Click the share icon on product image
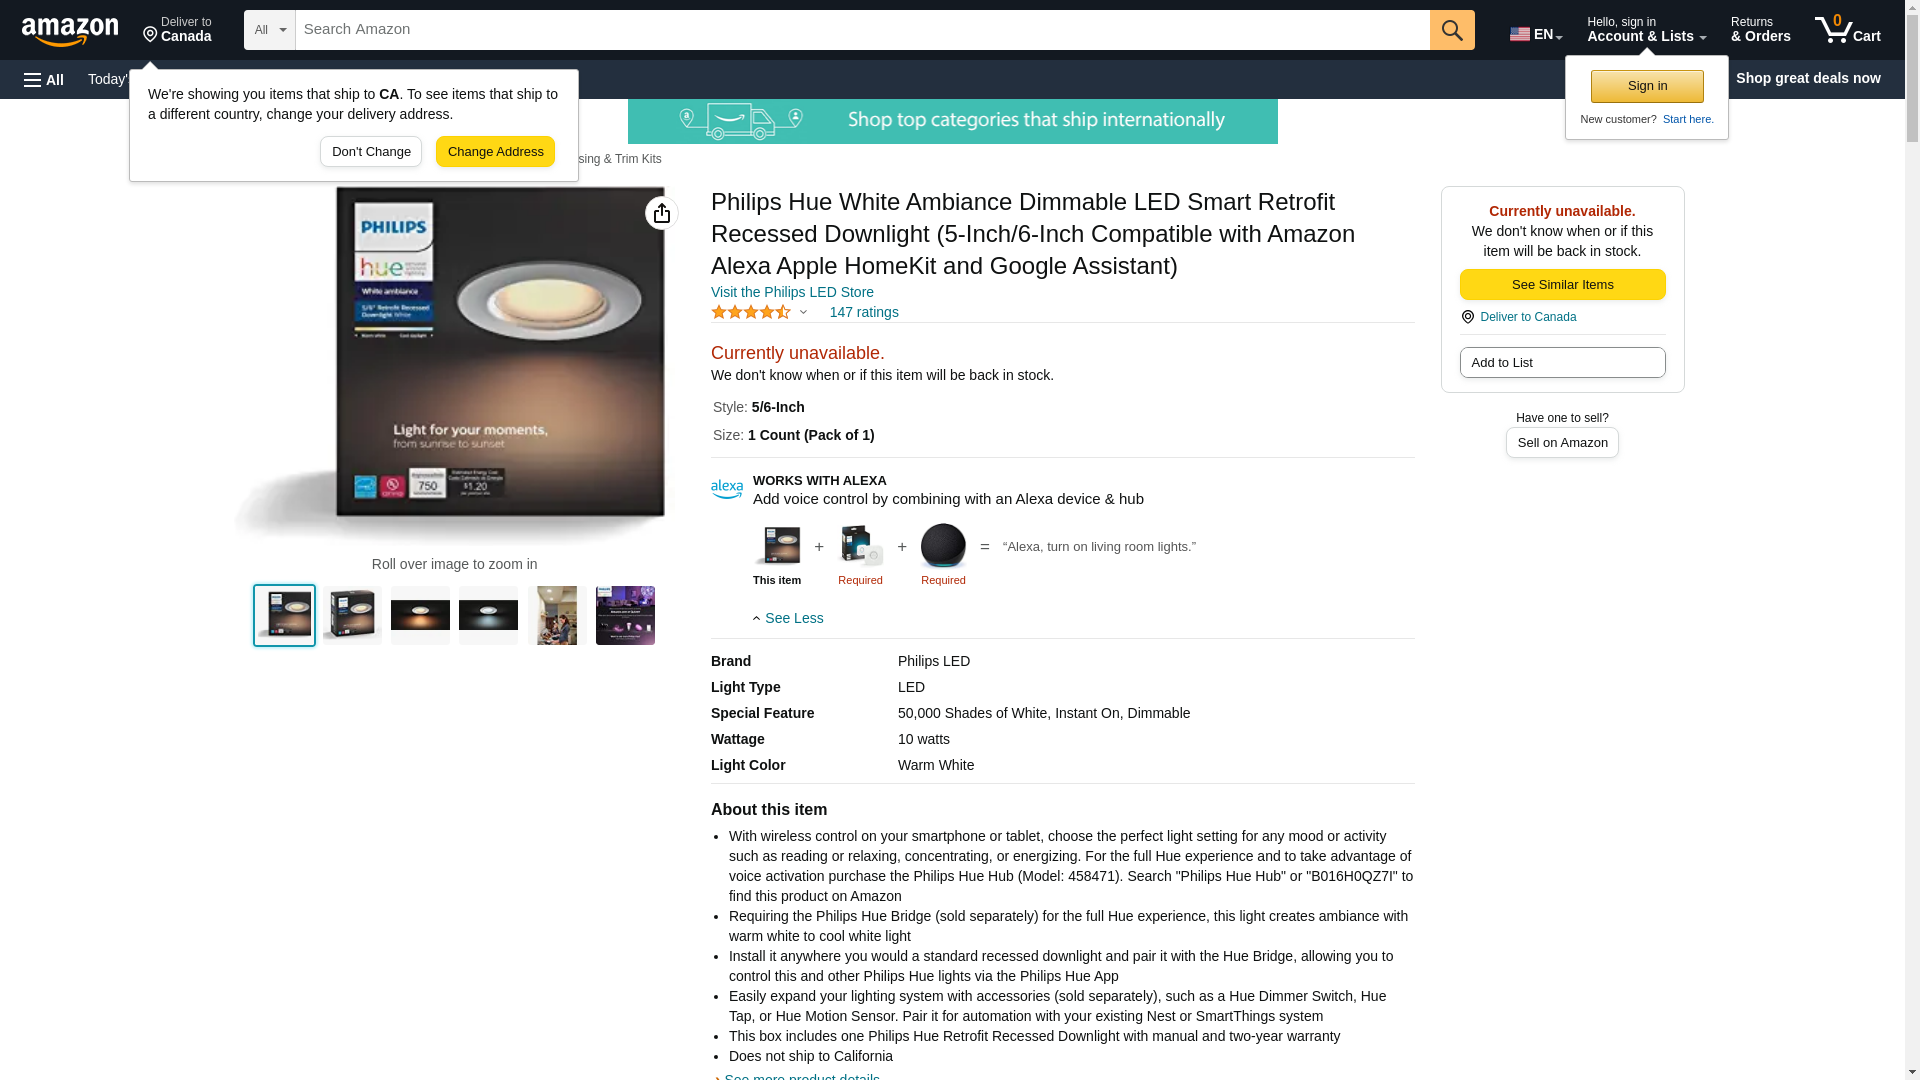Viewport: 1920px width, 1080px height. [x=662, y=213]
